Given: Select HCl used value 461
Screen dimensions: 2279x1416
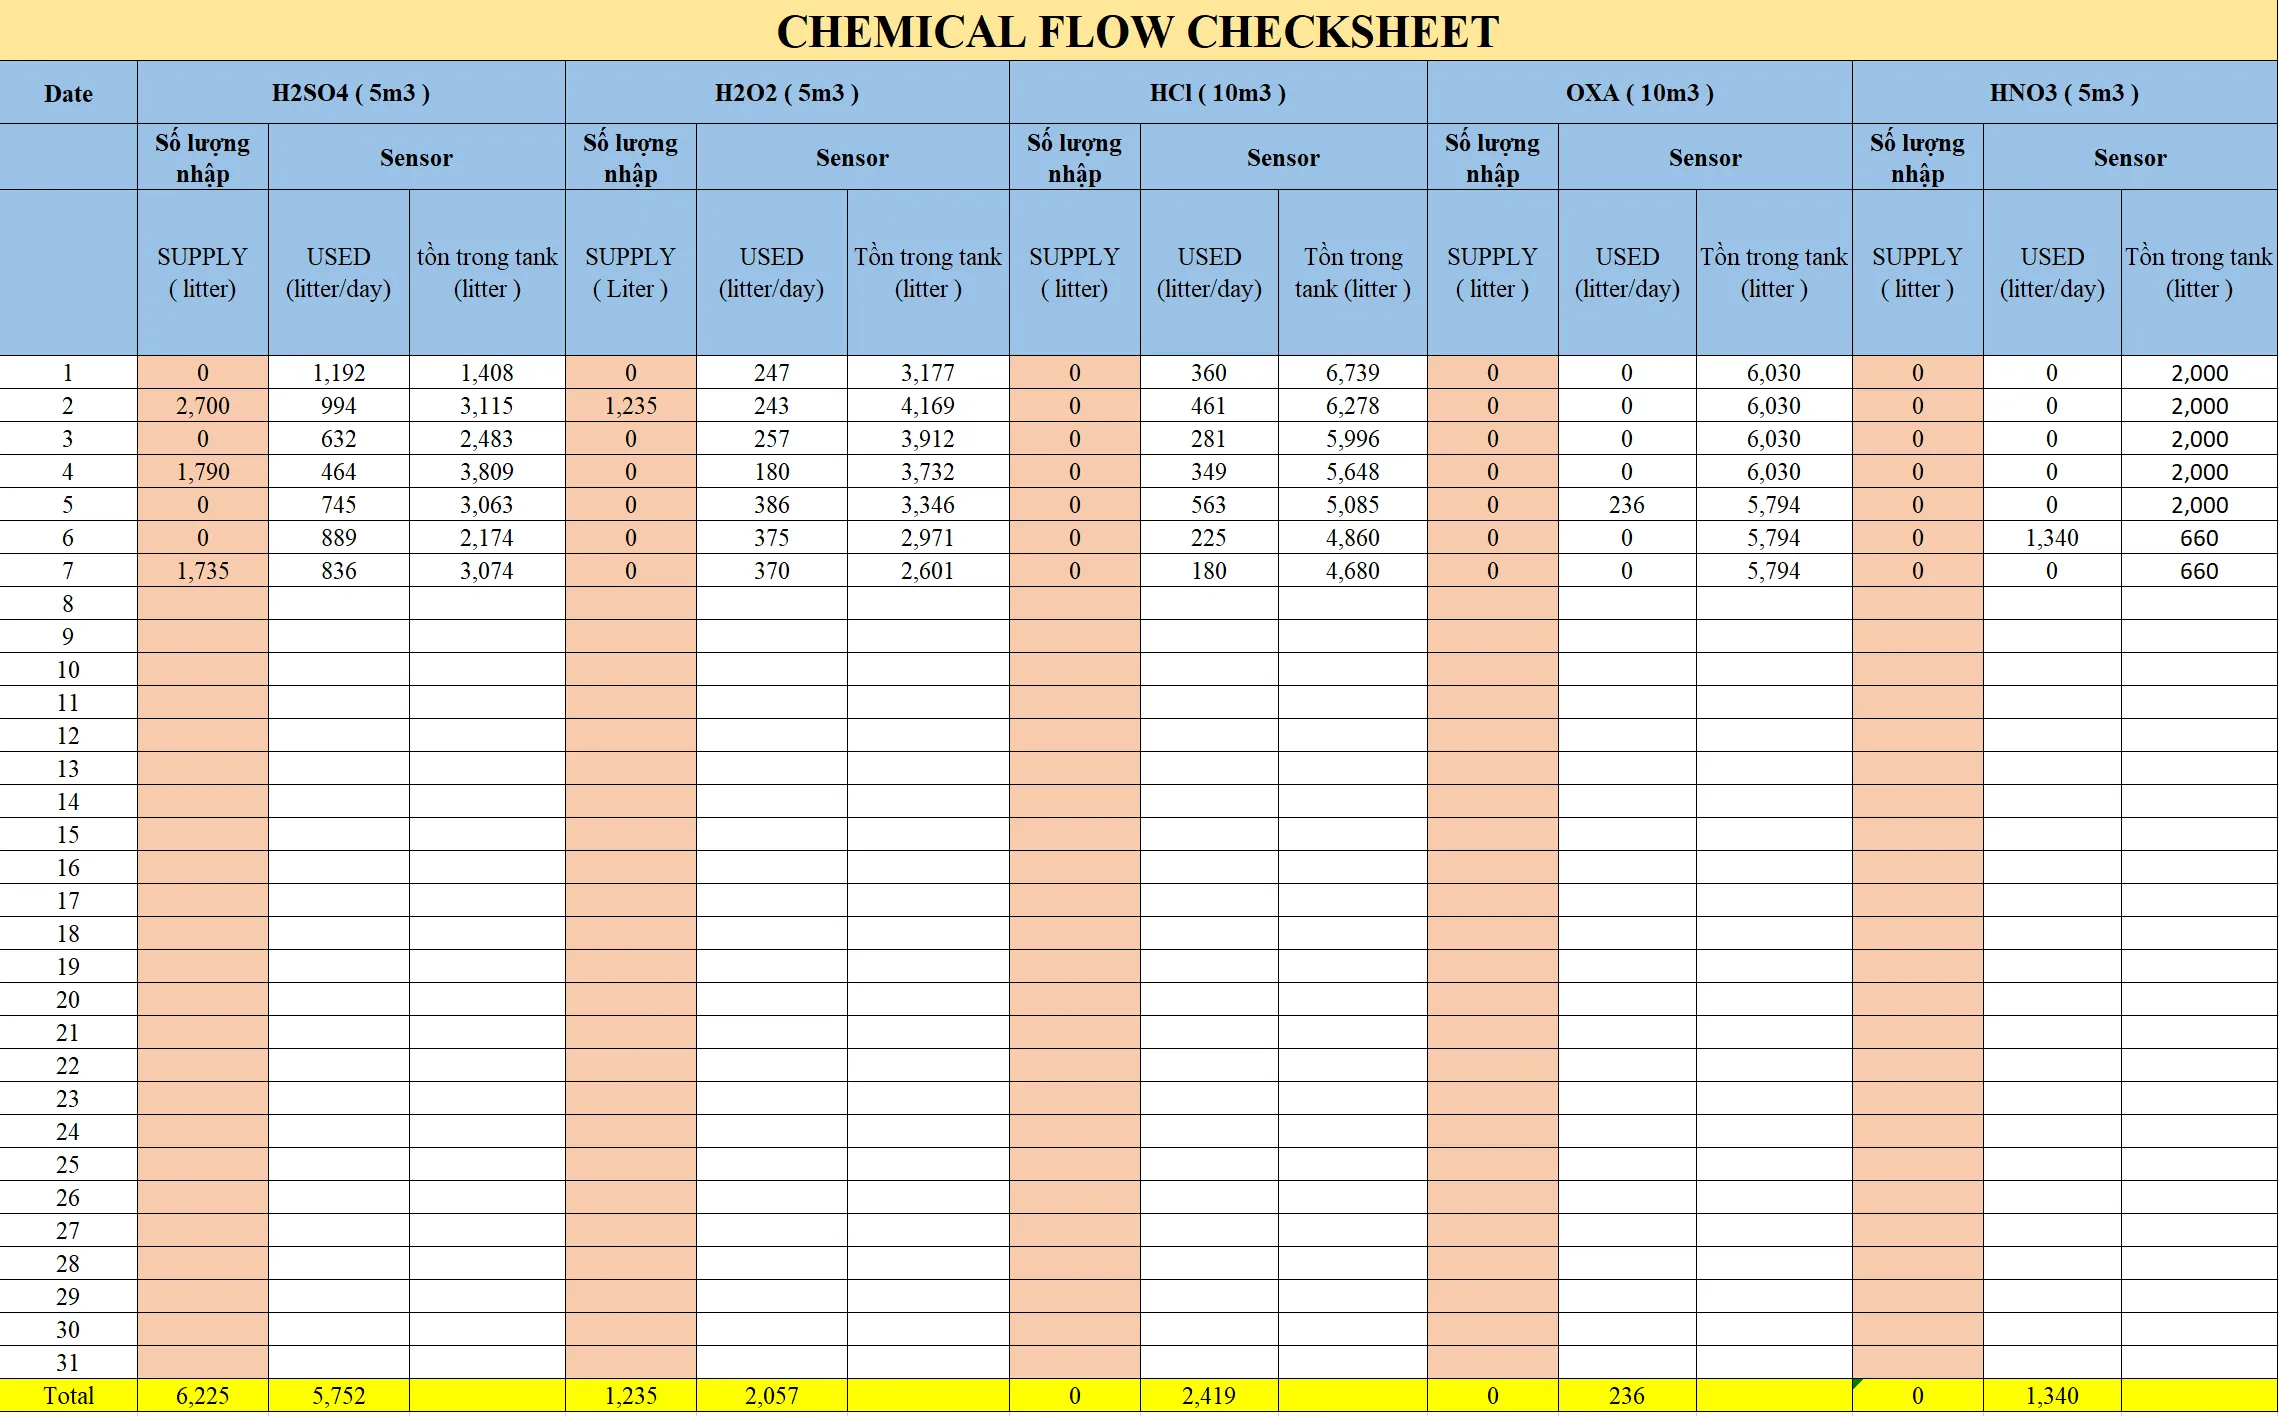Looking at the screenshot, I should tap(1209, 406).
